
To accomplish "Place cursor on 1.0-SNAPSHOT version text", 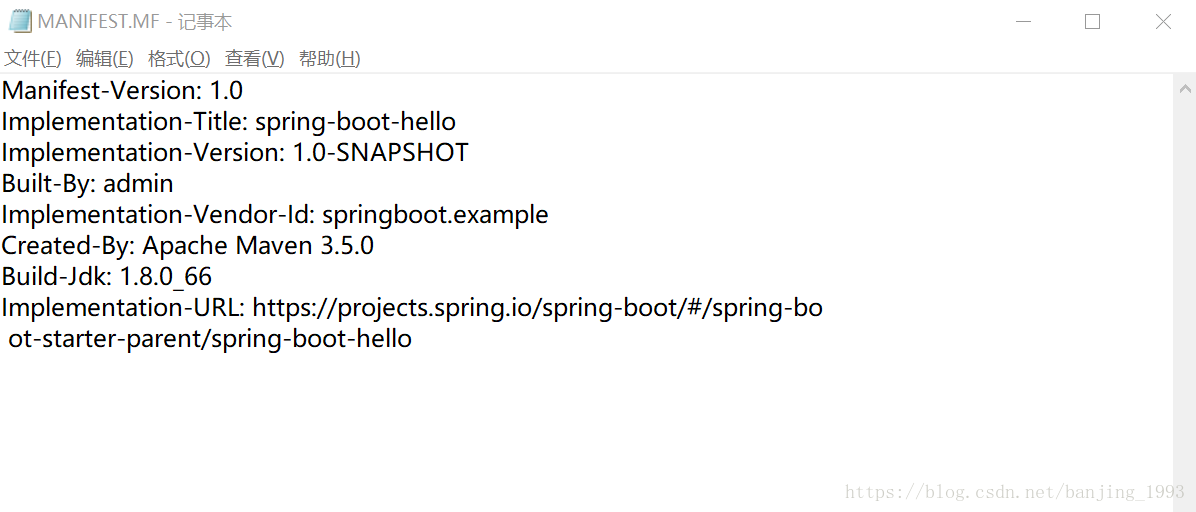I will [x=380, y=153].
